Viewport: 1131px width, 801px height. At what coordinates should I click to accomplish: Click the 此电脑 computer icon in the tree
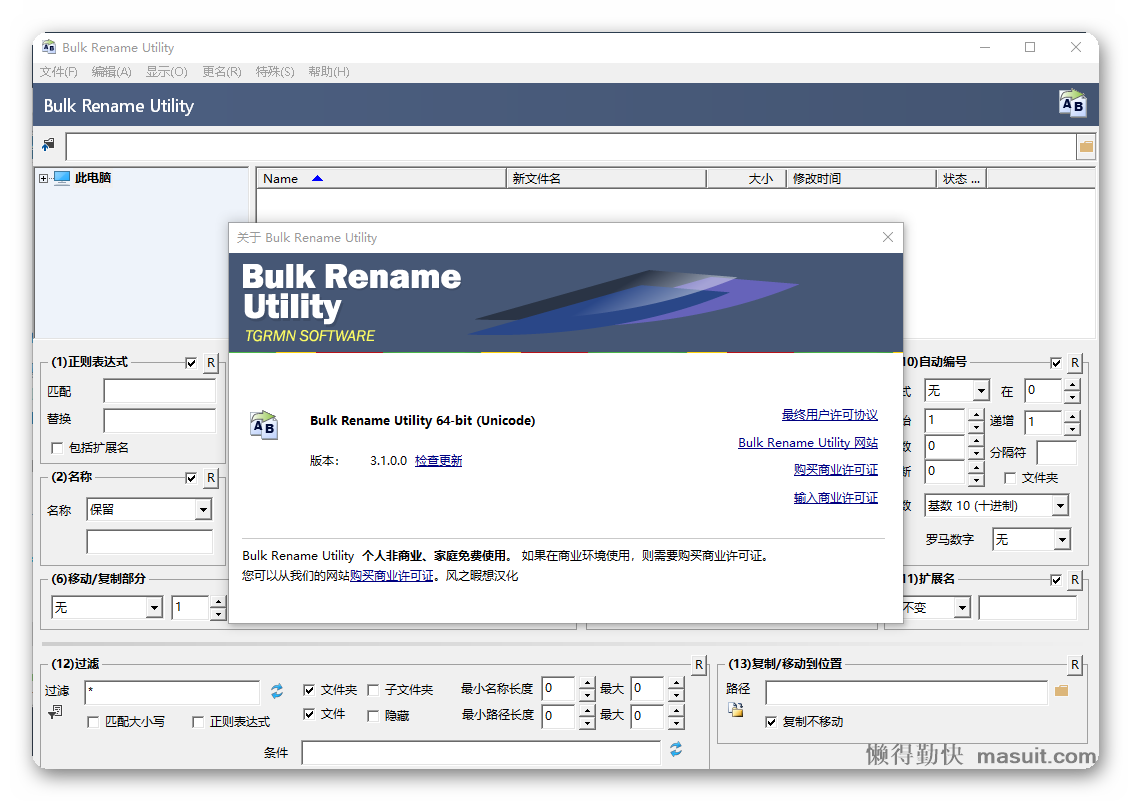62,178
